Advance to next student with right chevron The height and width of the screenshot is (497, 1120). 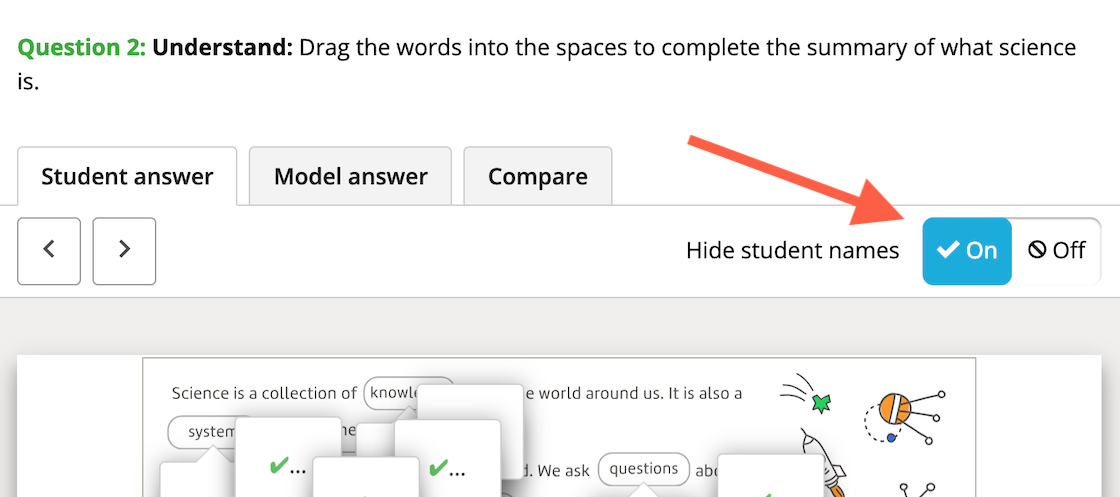point(124,251)
